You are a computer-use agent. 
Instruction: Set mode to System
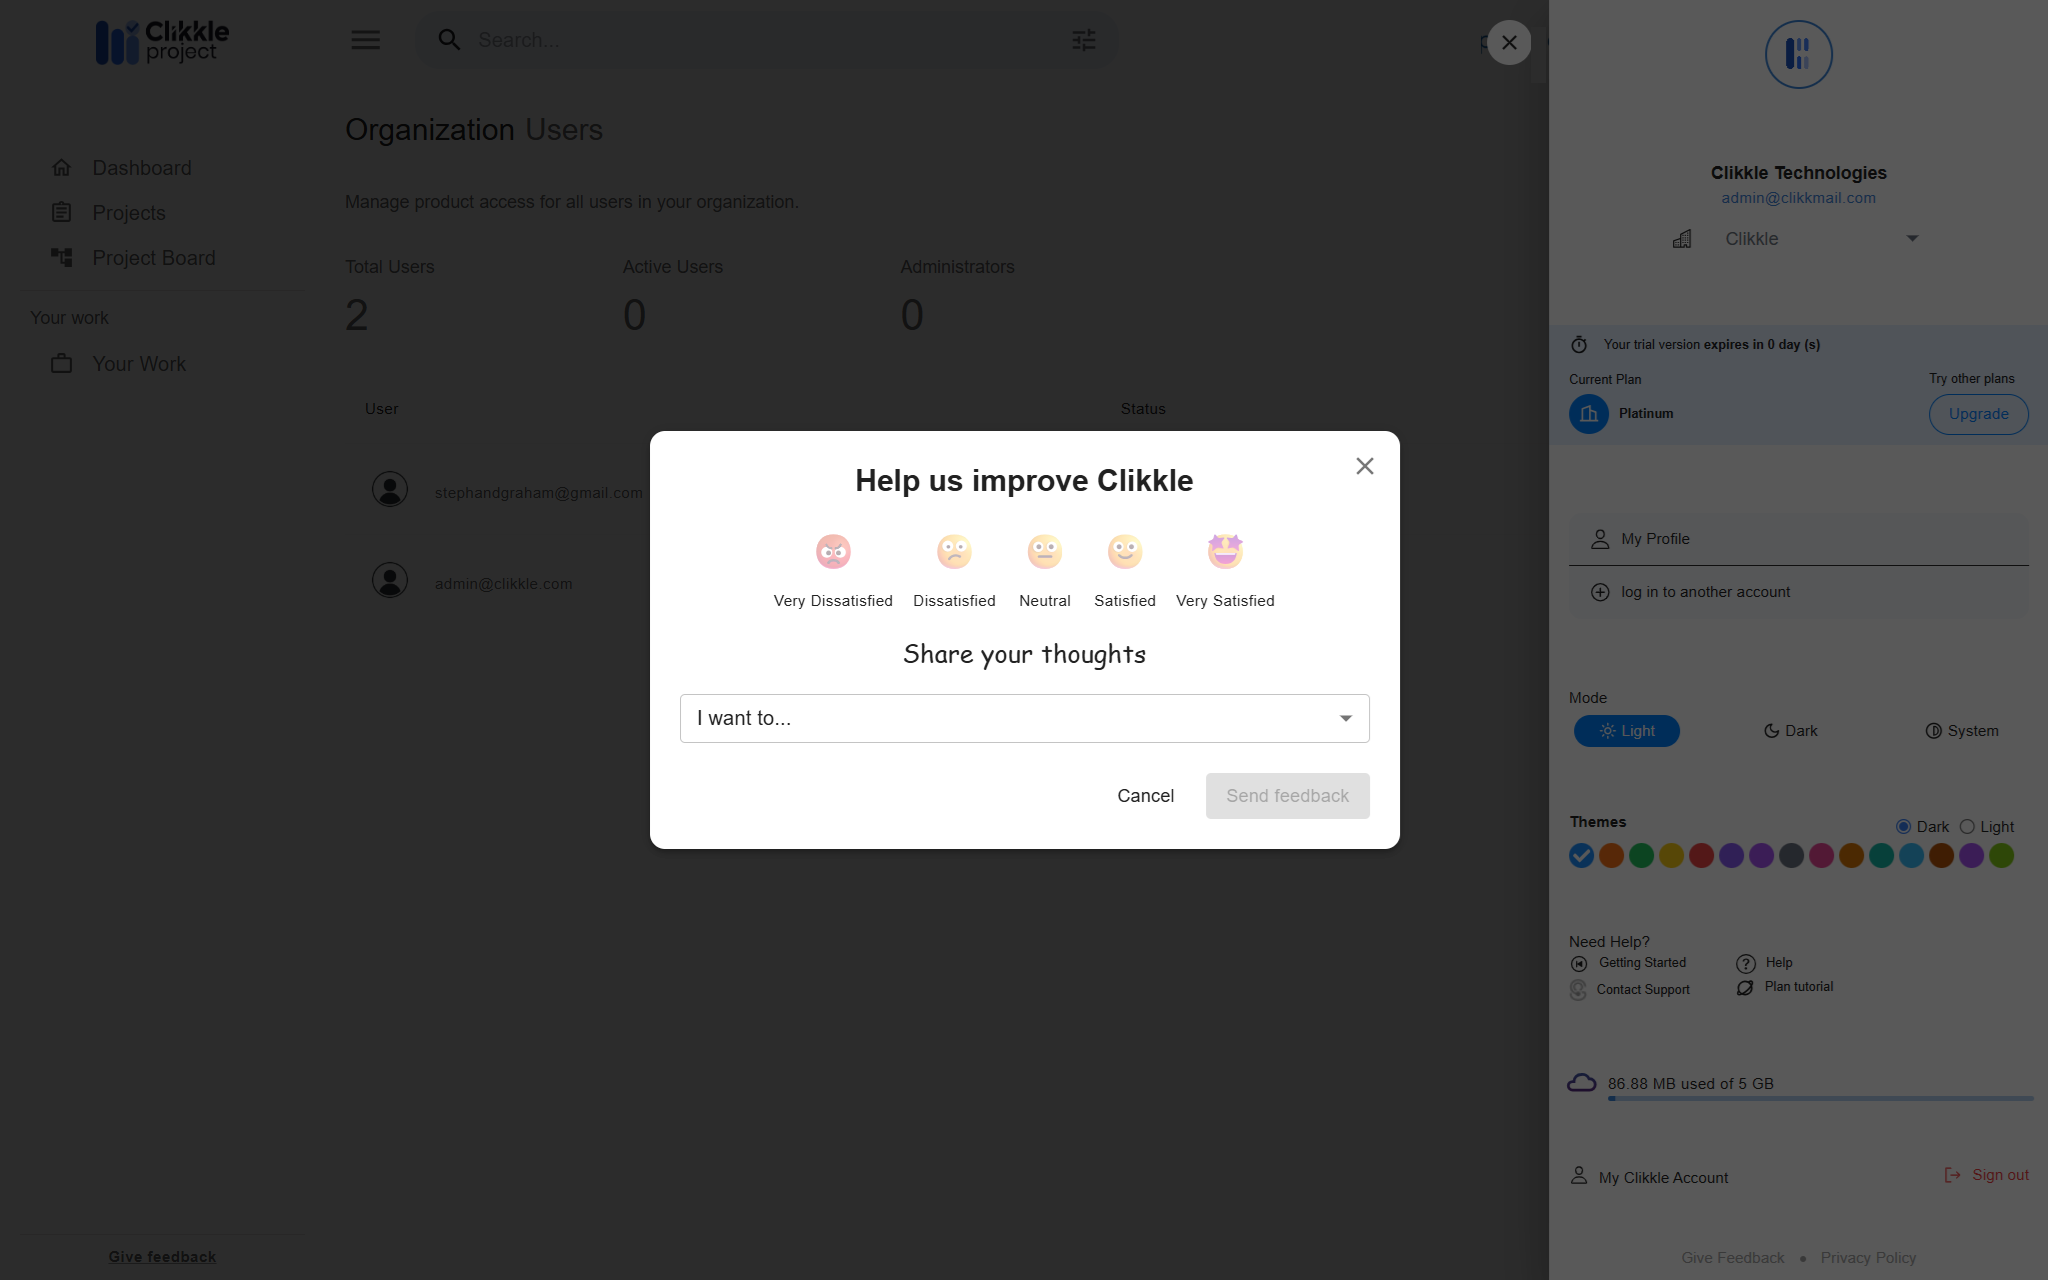click(x=1961, y=731)
